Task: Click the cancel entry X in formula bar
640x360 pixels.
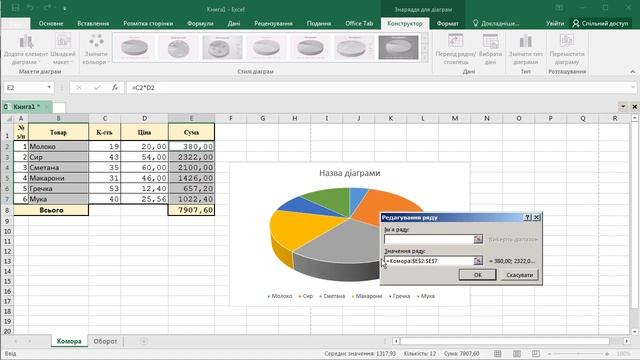Action: coord(79,87)
